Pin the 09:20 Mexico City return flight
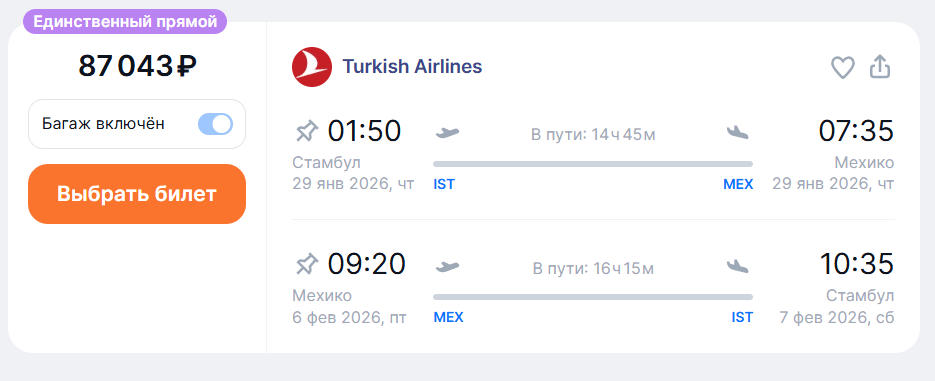Viewport: 935px width, 381px height. 307,264
